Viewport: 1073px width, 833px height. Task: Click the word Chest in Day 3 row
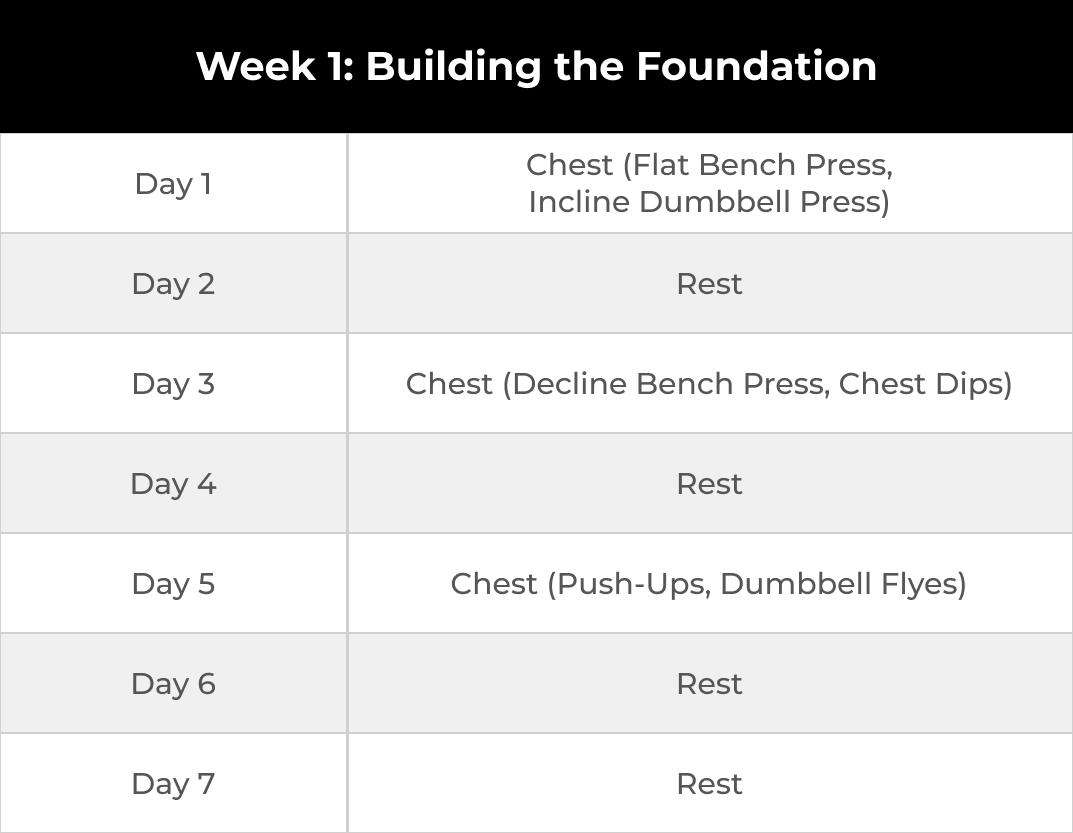[x=449, y=384]
